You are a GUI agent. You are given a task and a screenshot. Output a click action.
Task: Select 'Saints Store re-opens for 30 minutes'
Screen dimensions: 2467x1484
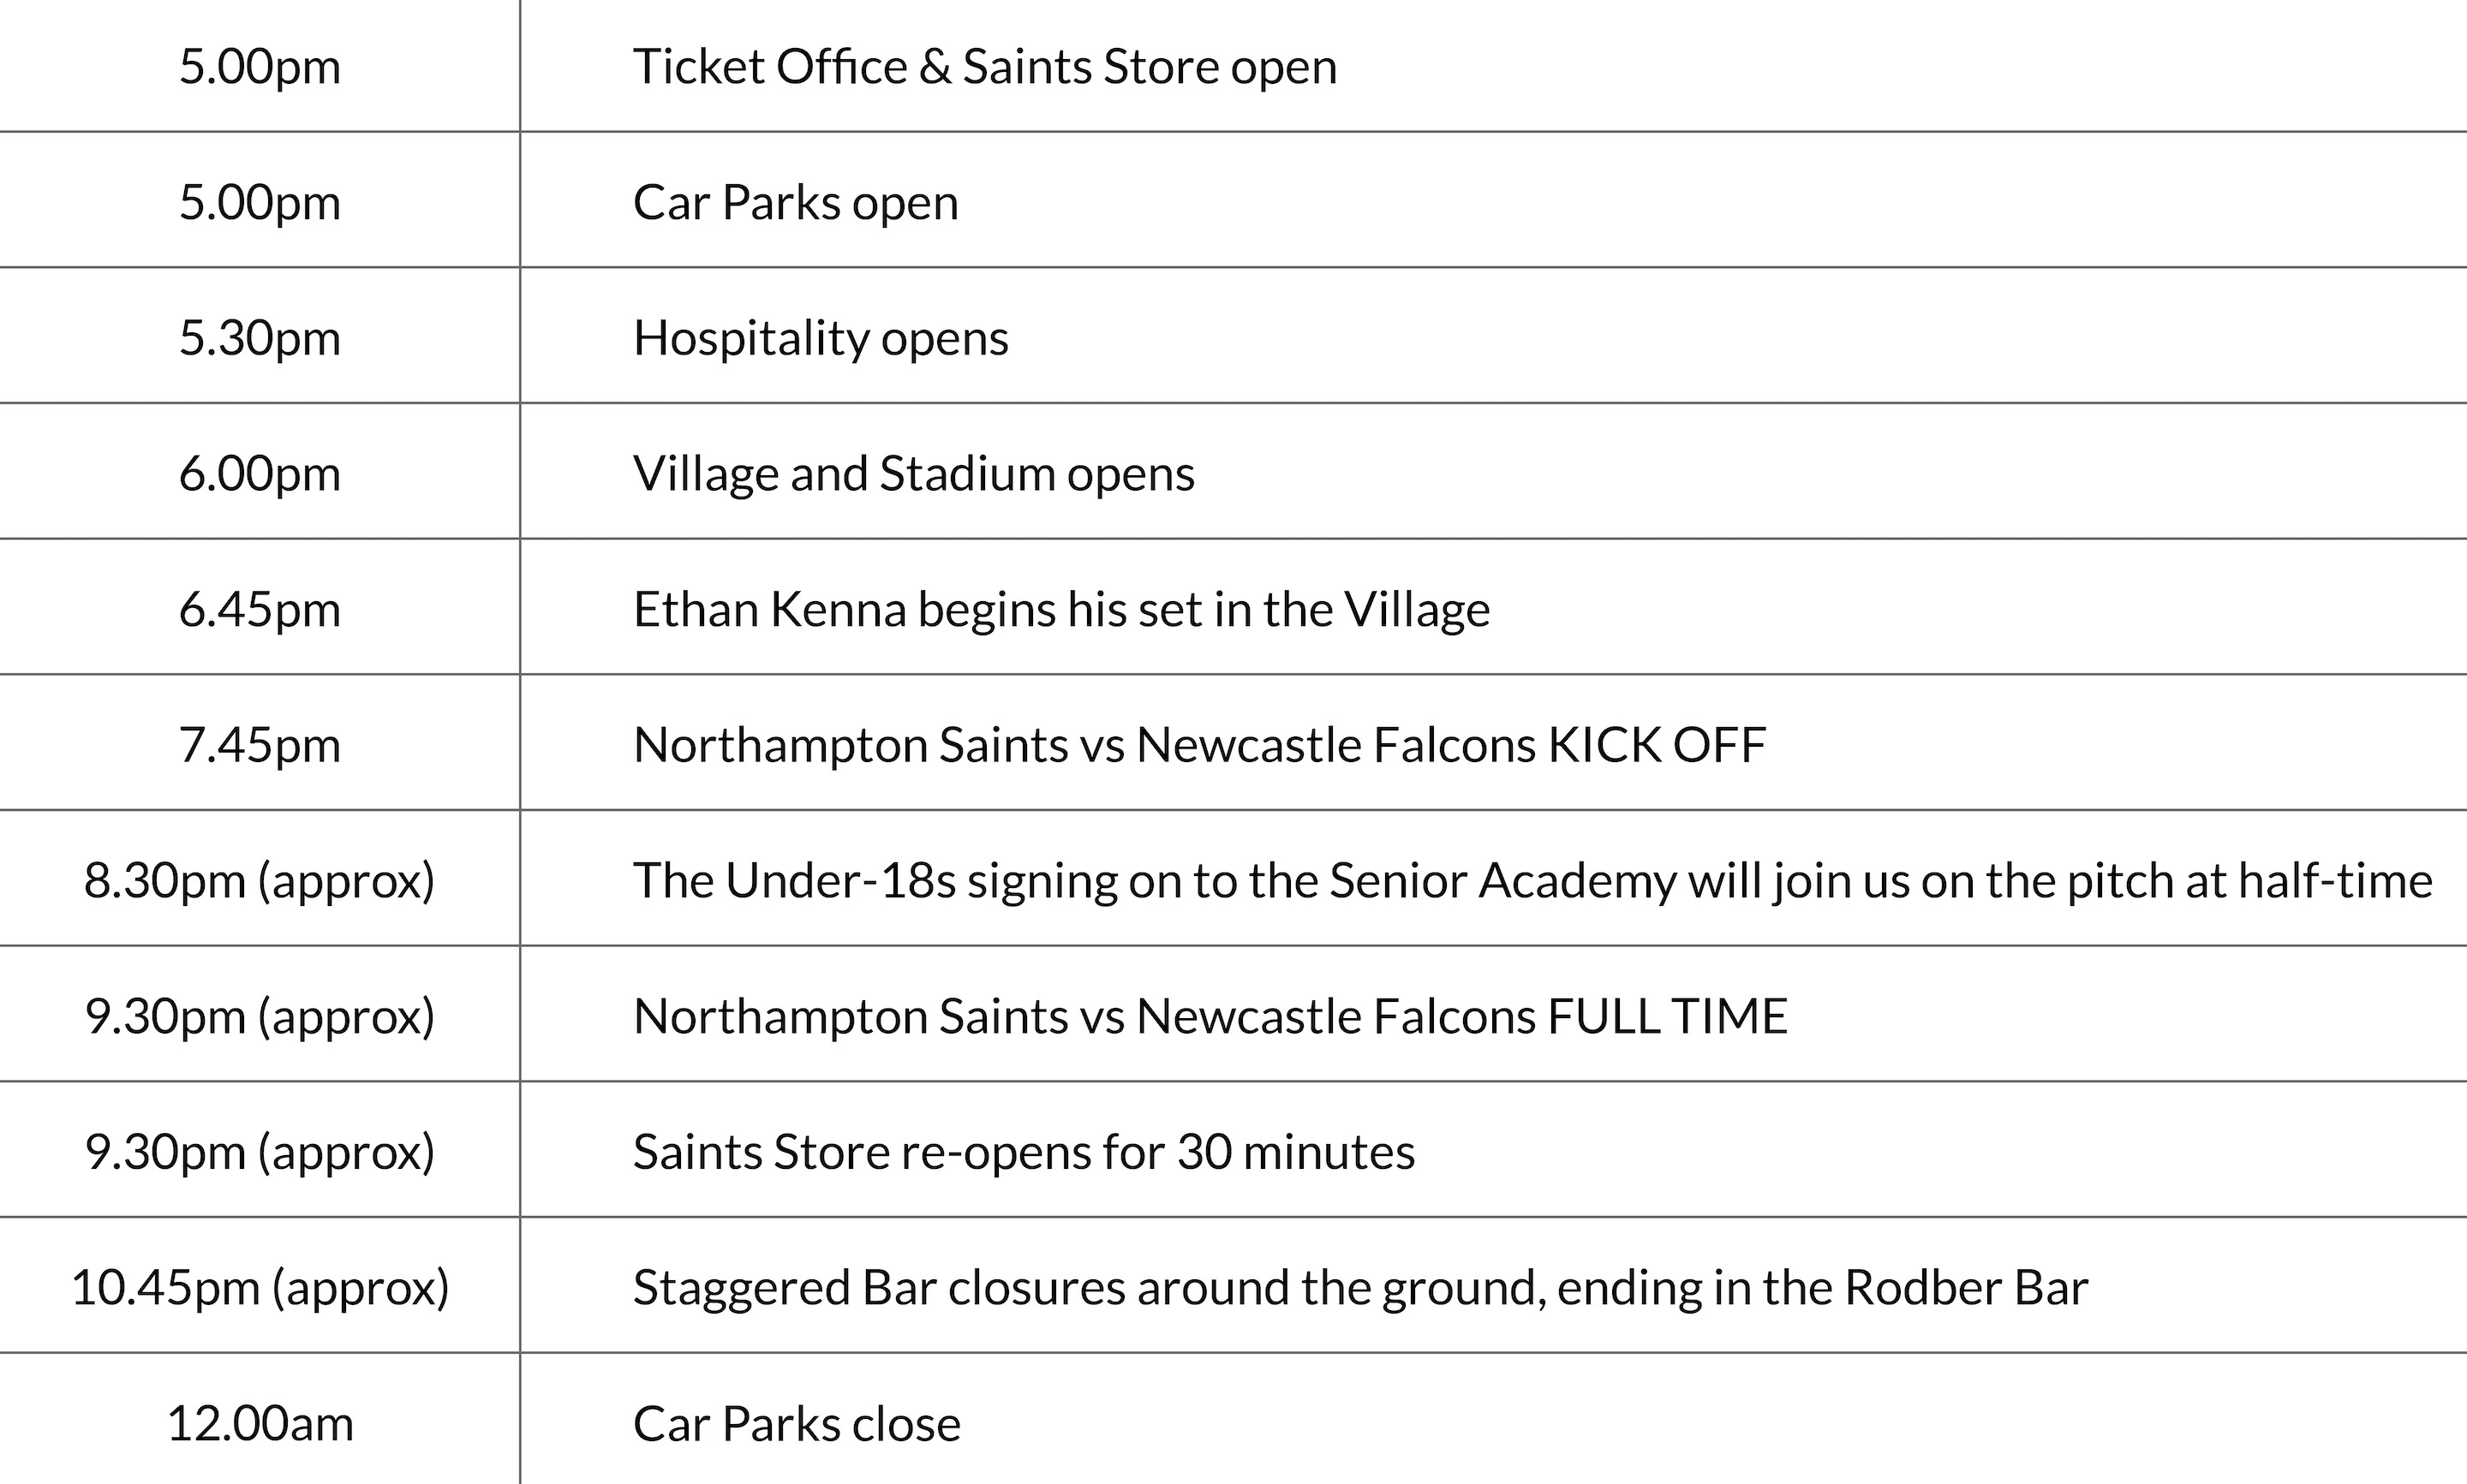(1023, 1152)
